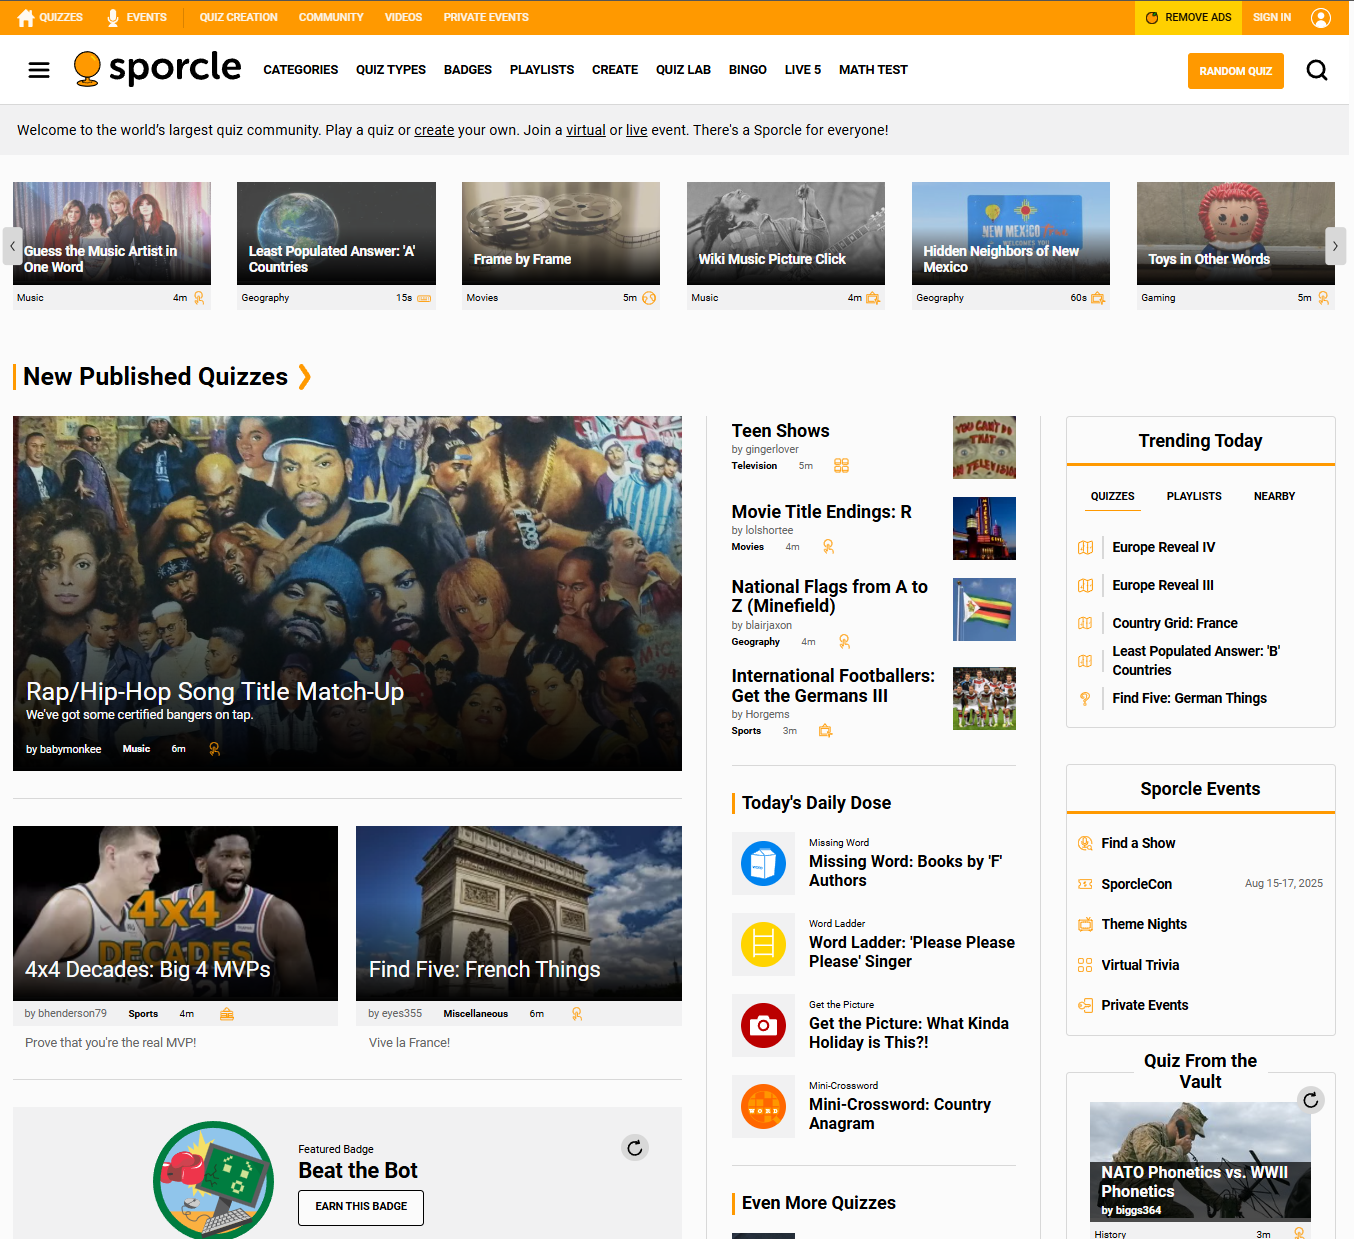Click the Sporcle logo
The width and height of the screenshot is (1354, 1239).
point(157,69)
